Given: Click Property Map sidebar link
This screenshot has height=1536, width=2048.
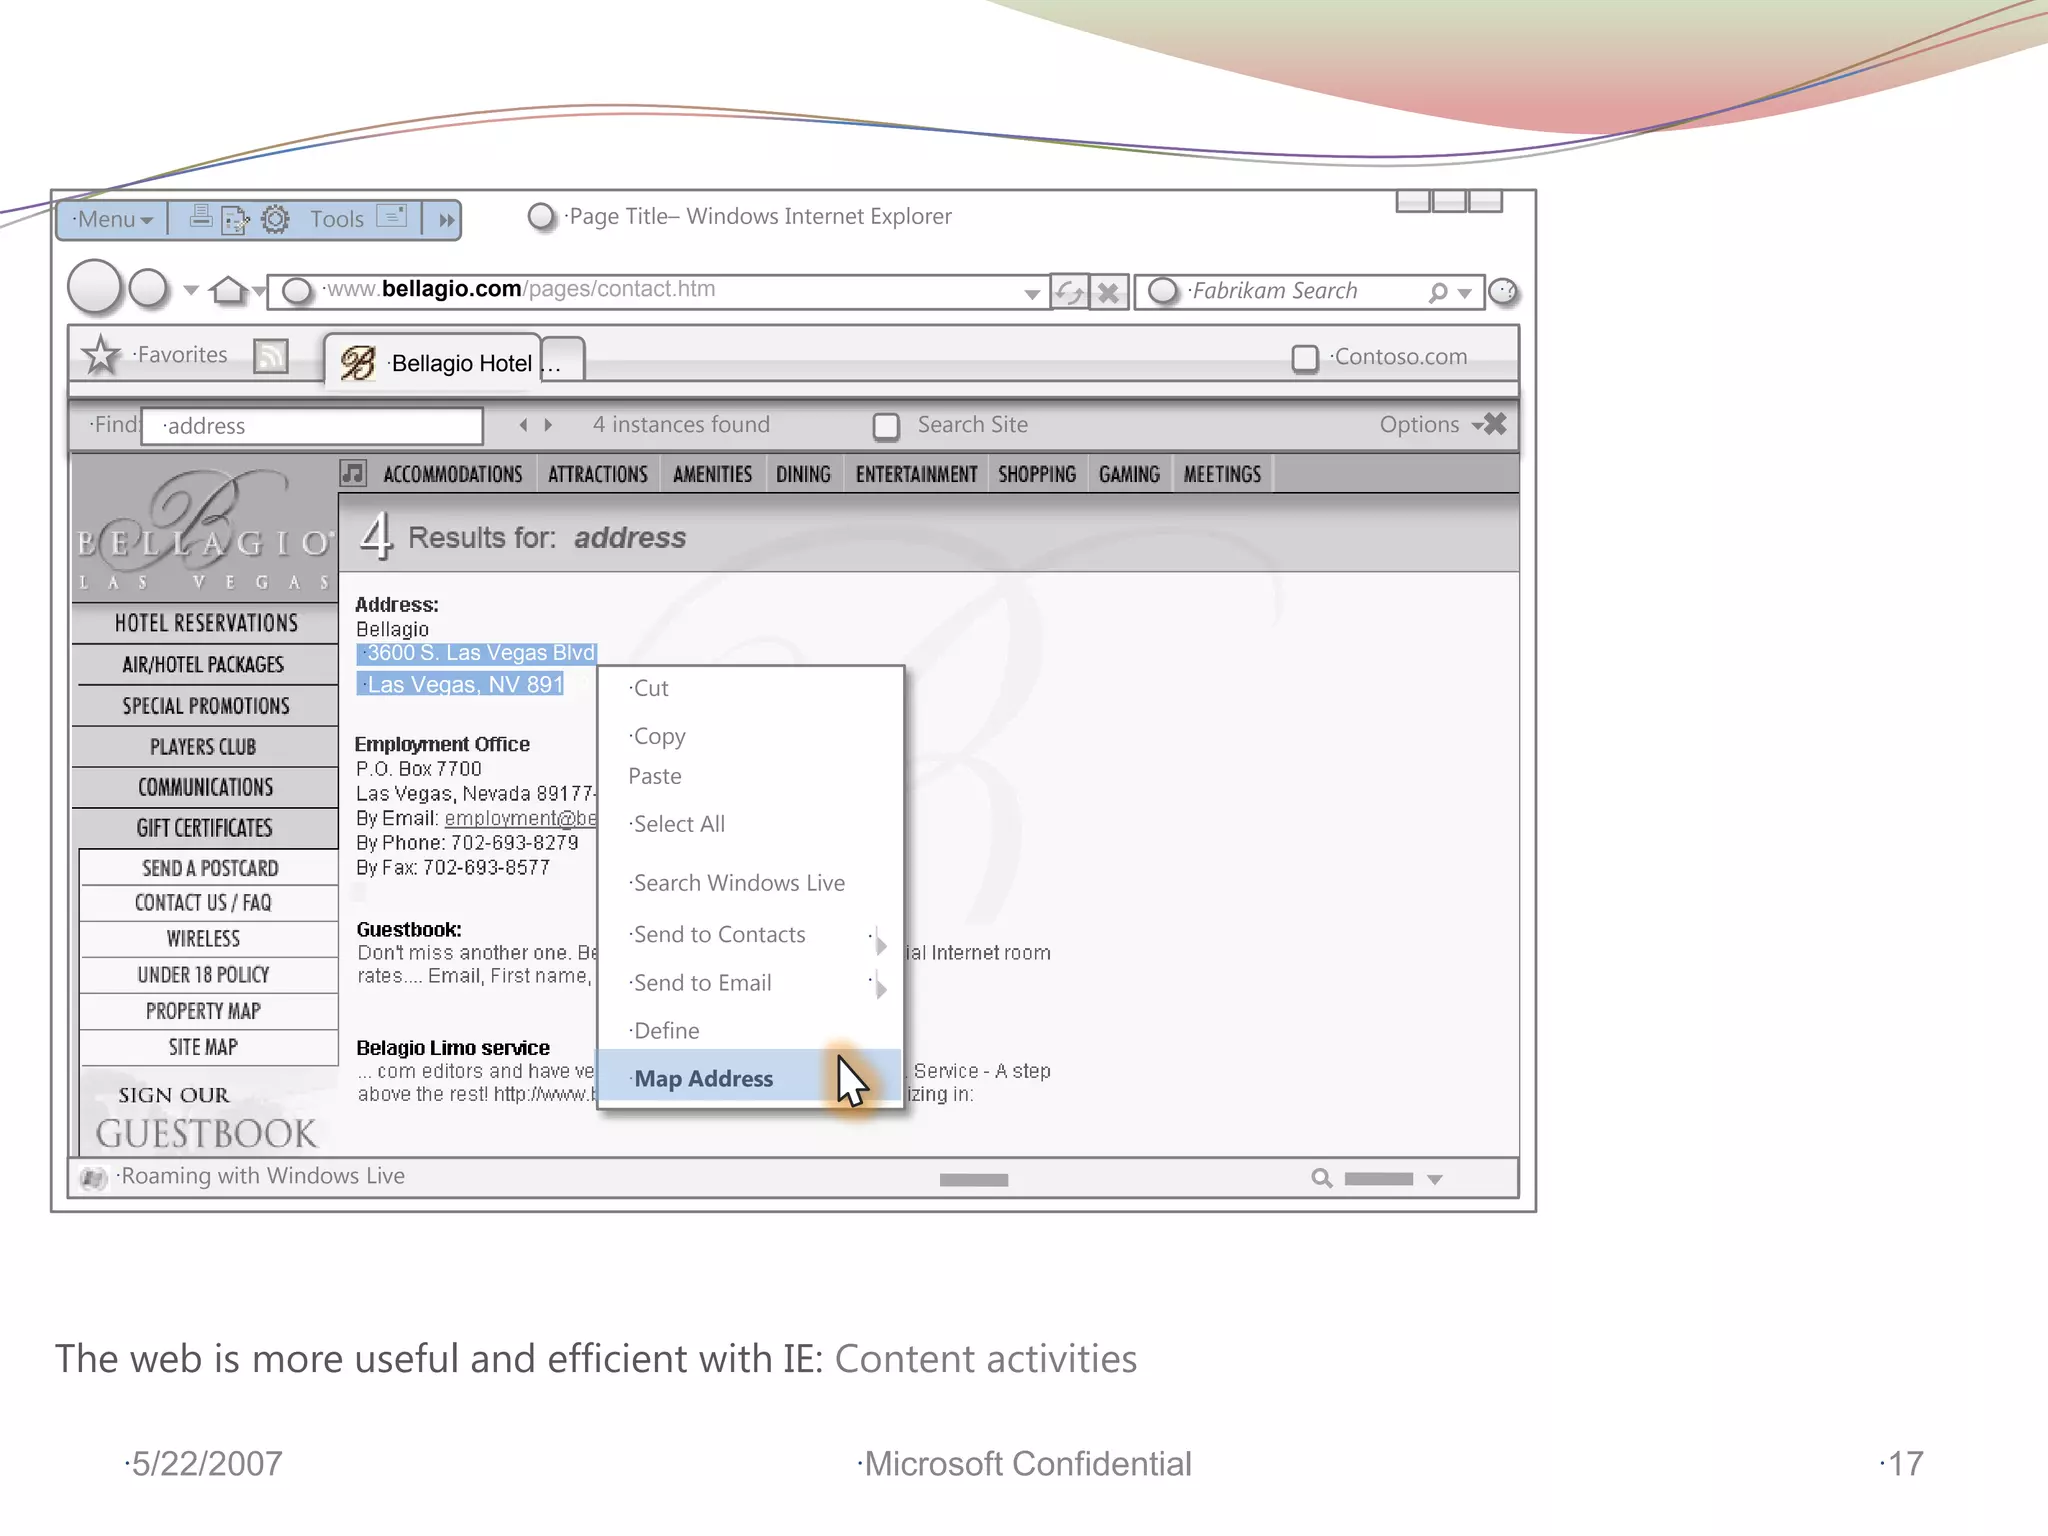Looking at the screenshot, I should (x=204, y=1011).
